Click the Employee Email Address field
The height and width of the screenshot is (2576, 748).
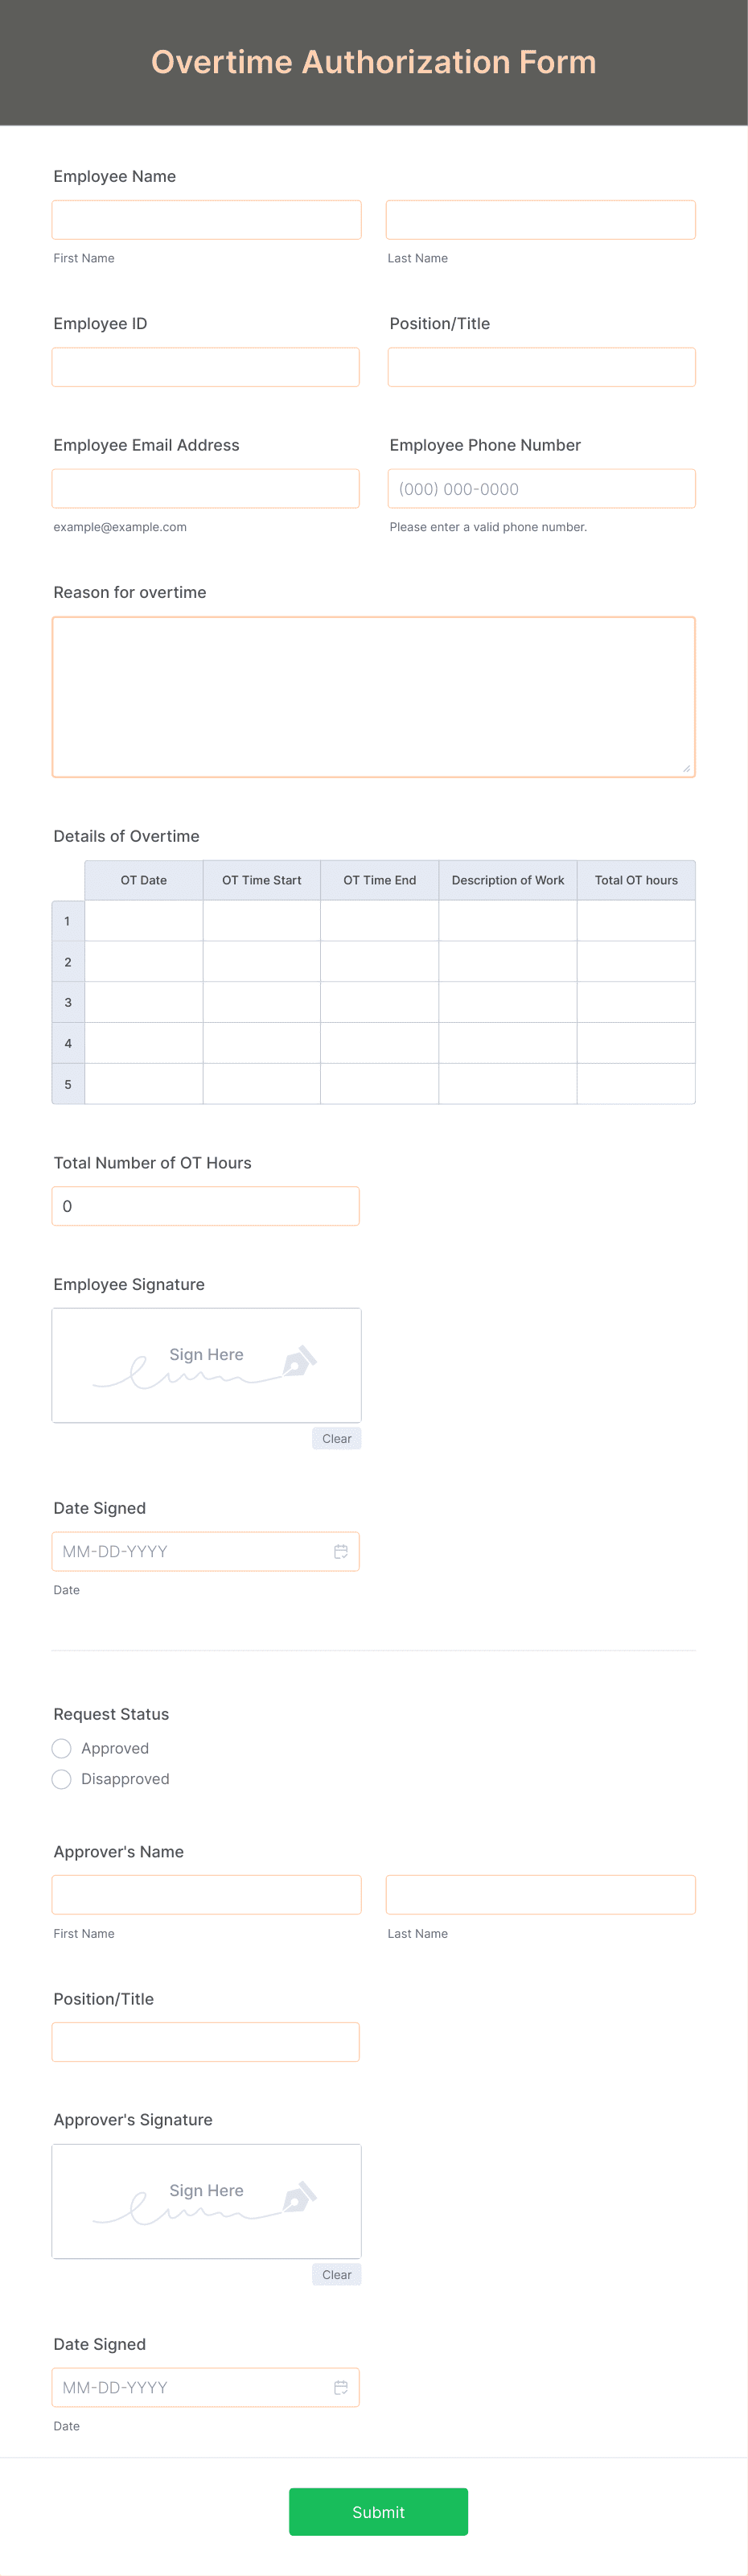[206, 488]
